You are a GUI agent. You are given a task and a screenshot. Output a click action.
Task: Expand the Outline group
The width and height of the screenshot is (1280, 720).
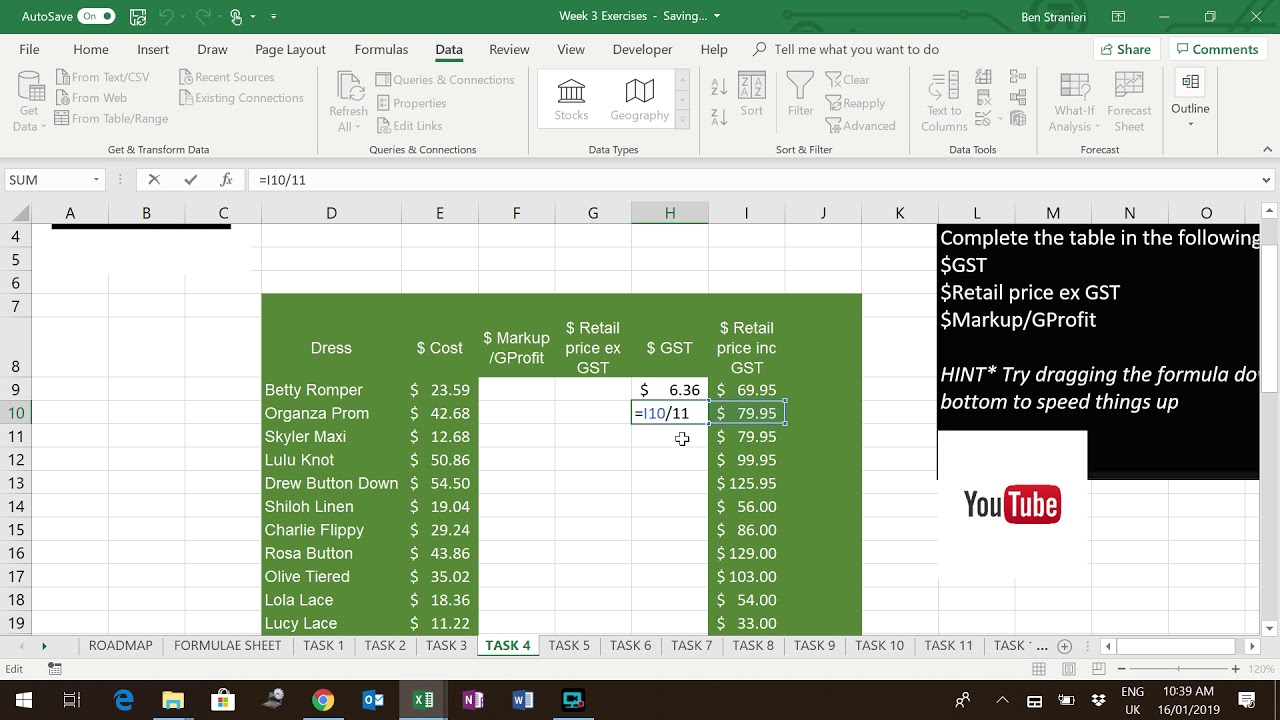(1190, 100)
